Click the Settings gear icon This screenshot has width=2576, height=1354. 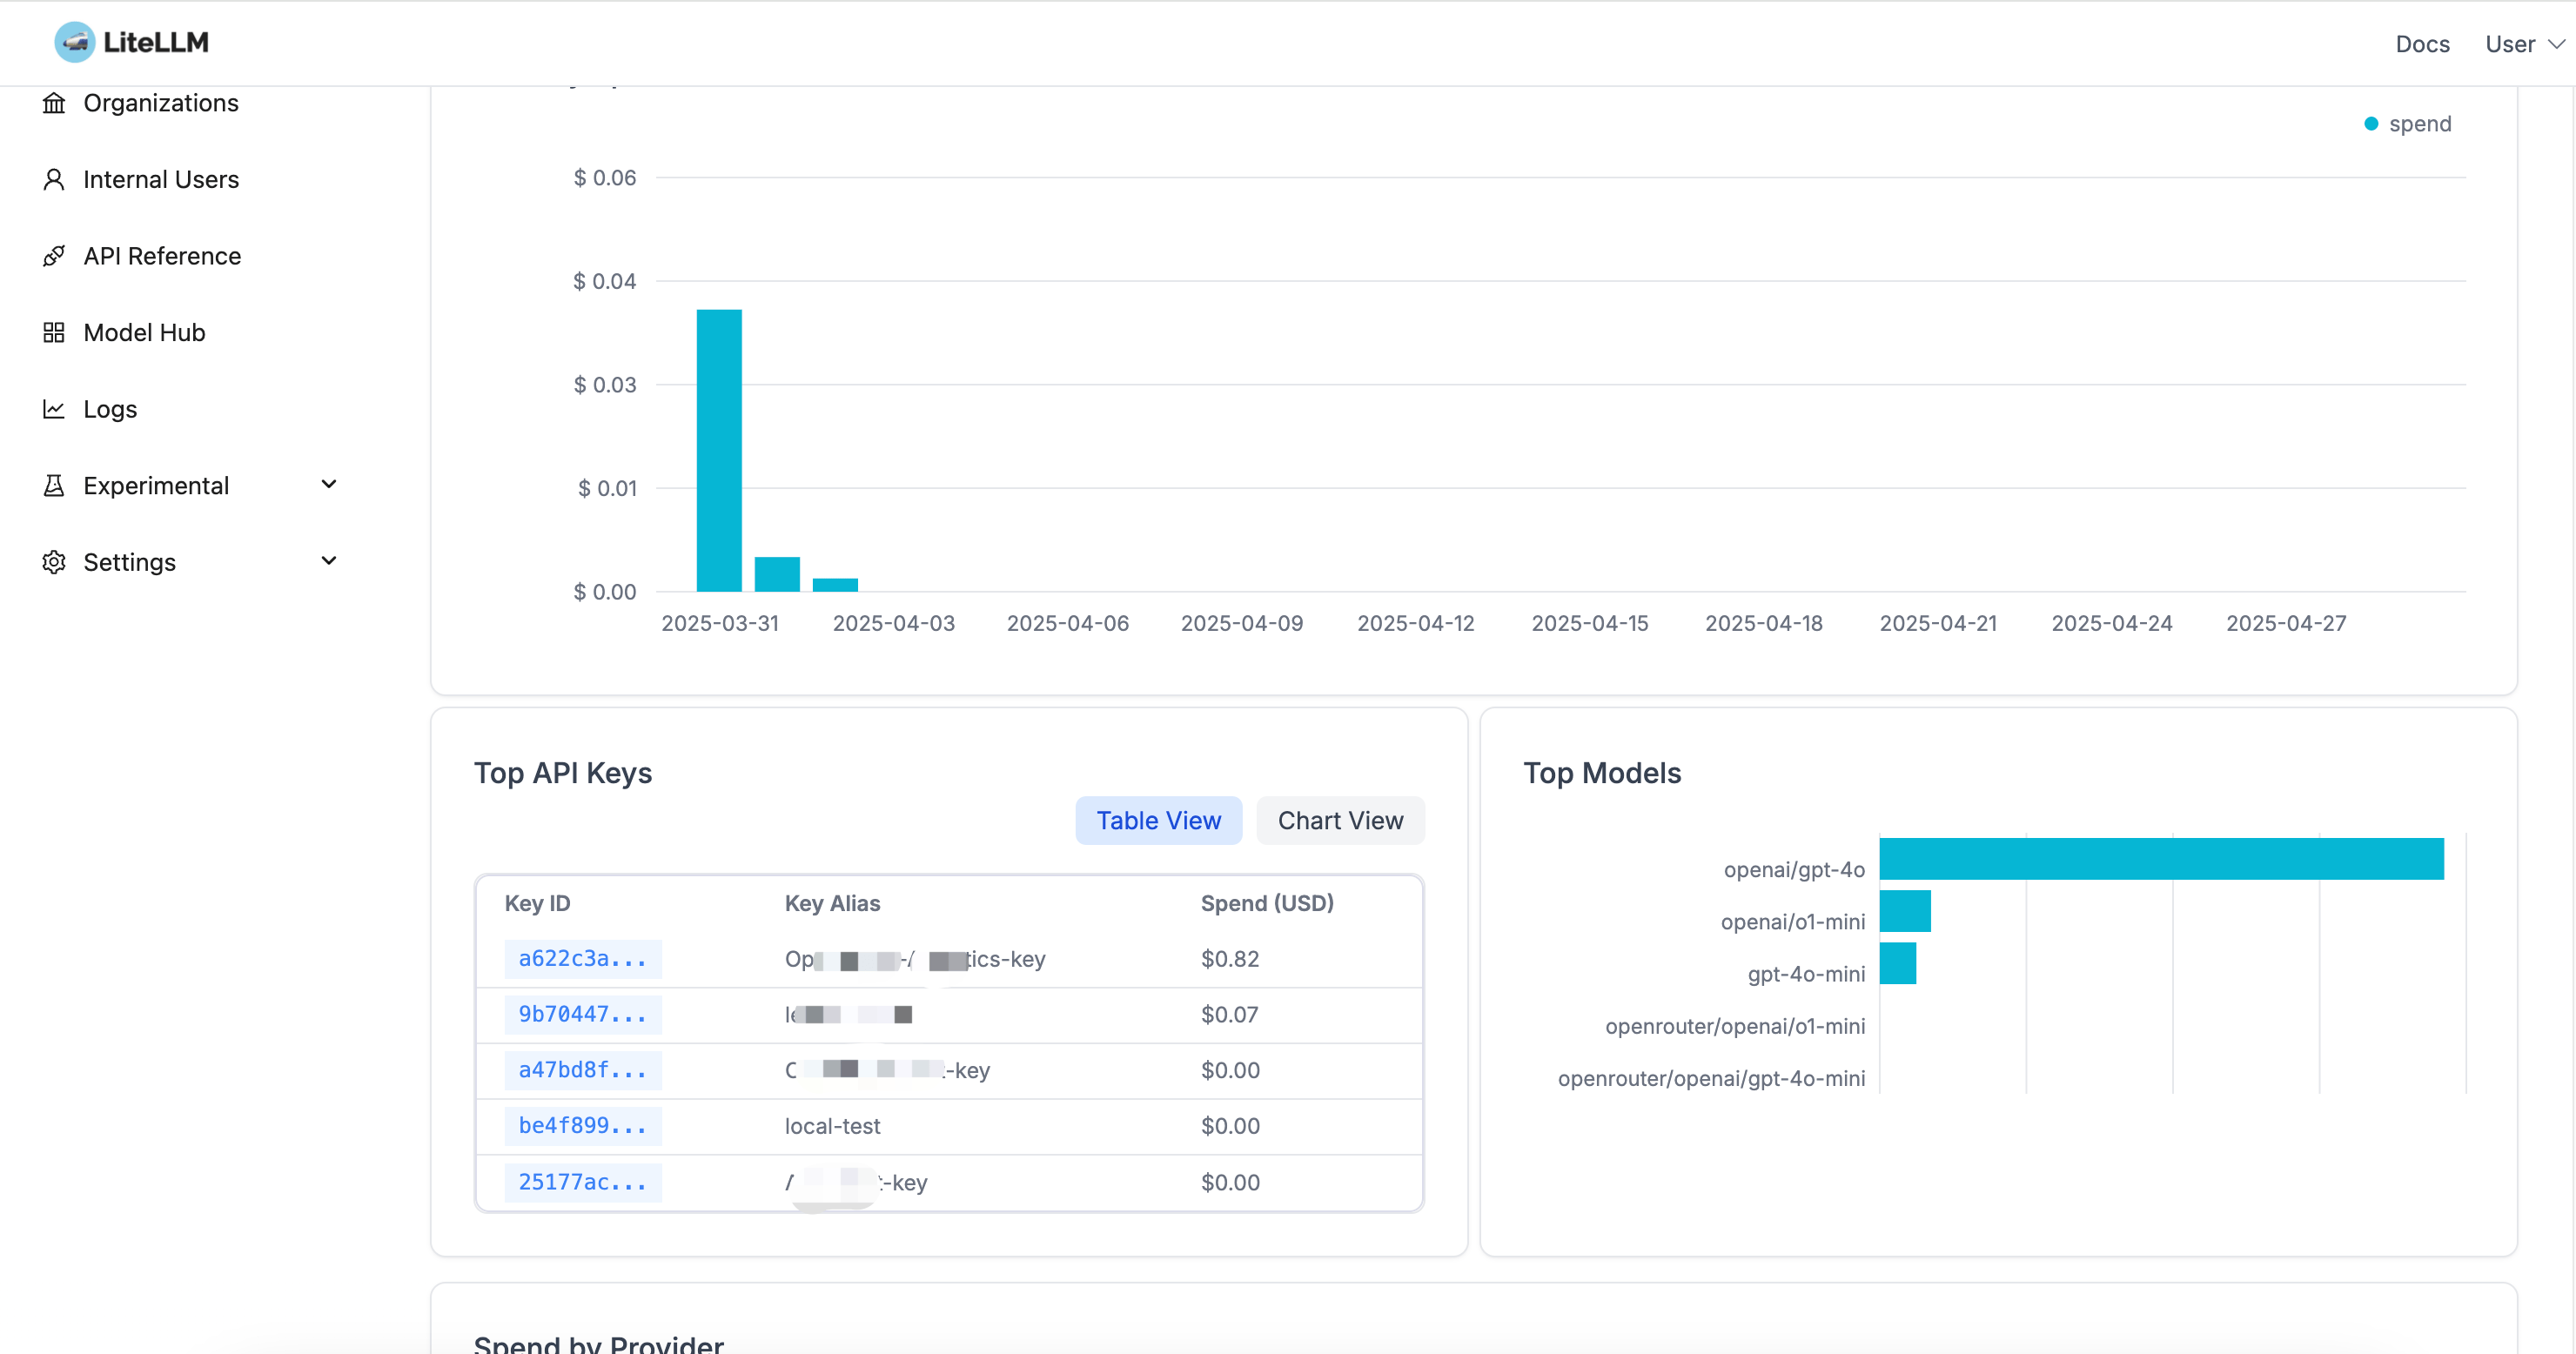[54, 562]
